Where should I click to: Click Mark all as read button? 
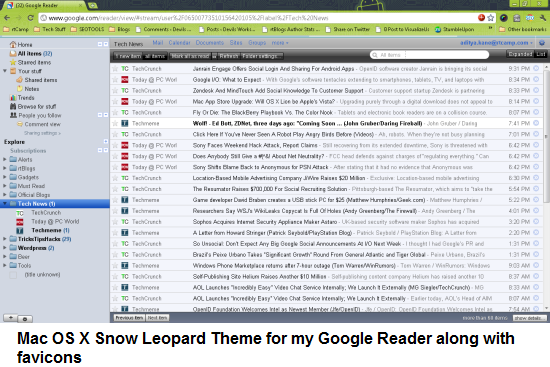click(x=190, y=56)
